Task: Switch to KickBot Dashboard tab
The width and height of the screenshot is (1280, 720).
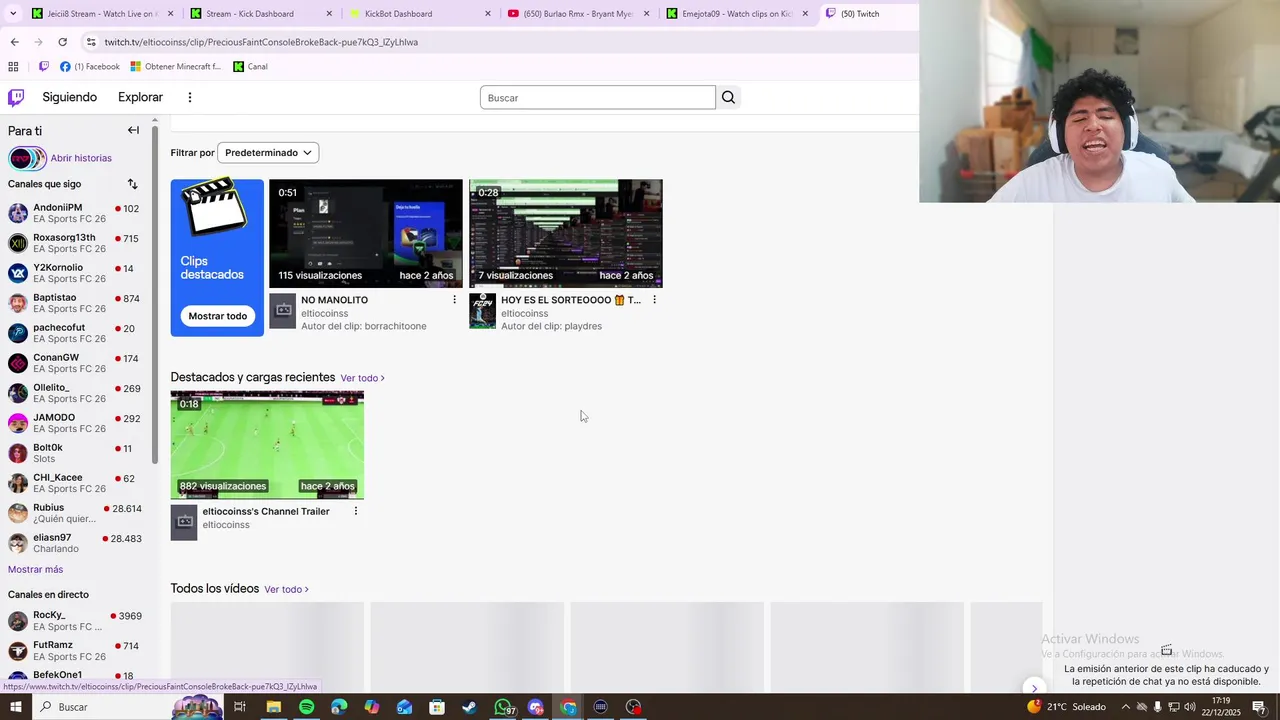Action: [420, 14]
